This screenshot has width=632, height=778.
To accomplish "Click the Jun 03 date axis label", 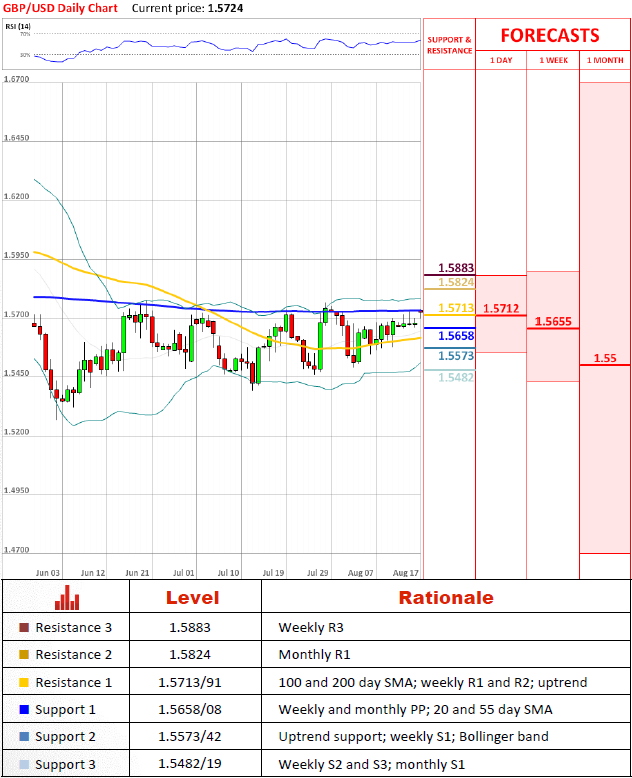I will (x=48, y=573).
